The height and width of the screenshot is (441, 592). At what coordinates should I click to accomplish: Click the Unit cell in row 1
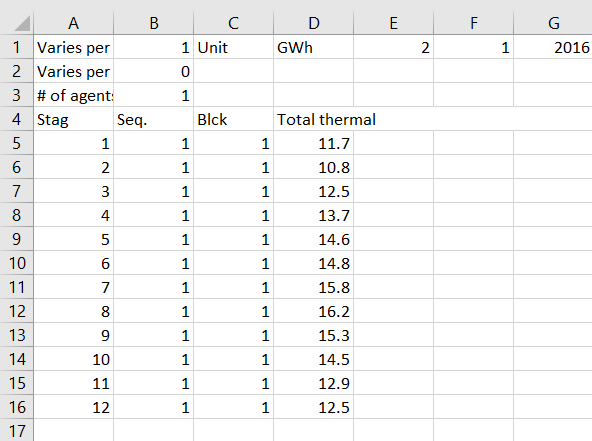pyautogui.click(x=233, y=47)
